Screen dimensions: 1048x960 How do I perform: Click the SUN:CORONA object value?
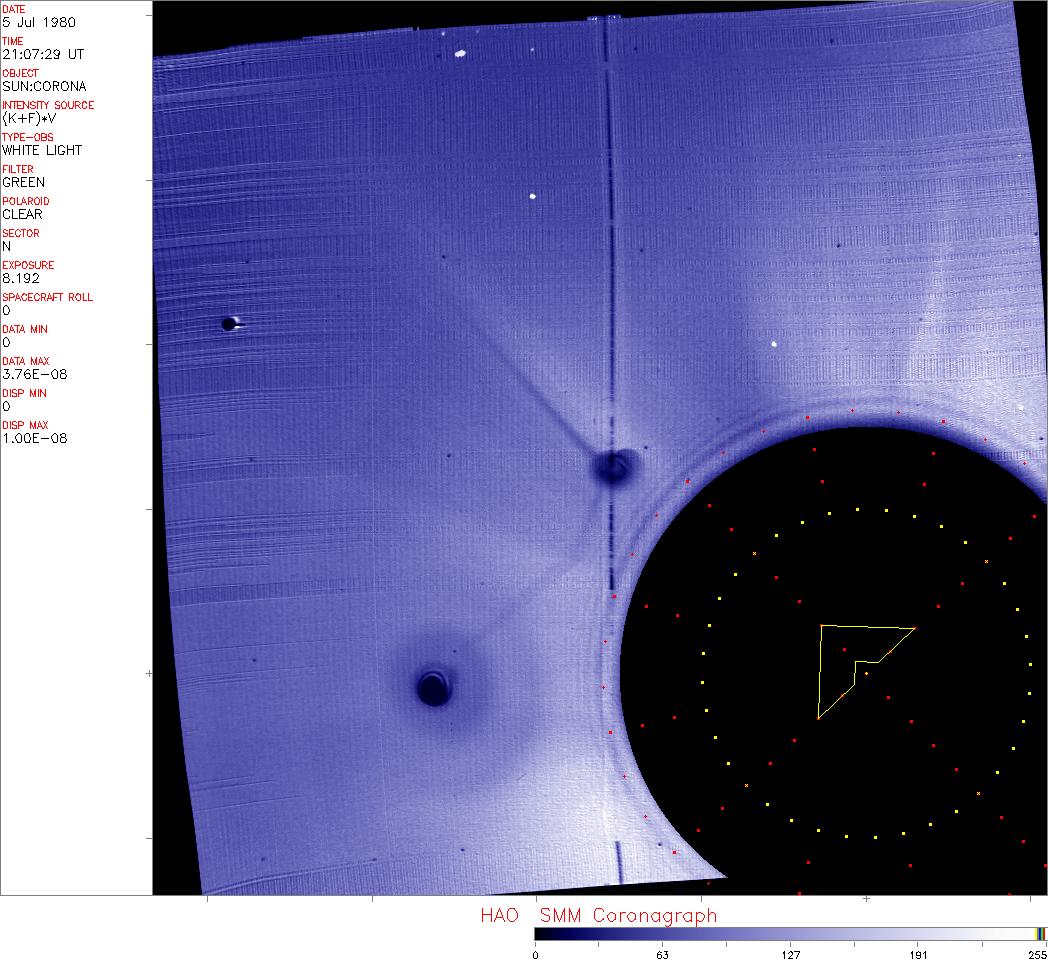[x=44, y=86]
